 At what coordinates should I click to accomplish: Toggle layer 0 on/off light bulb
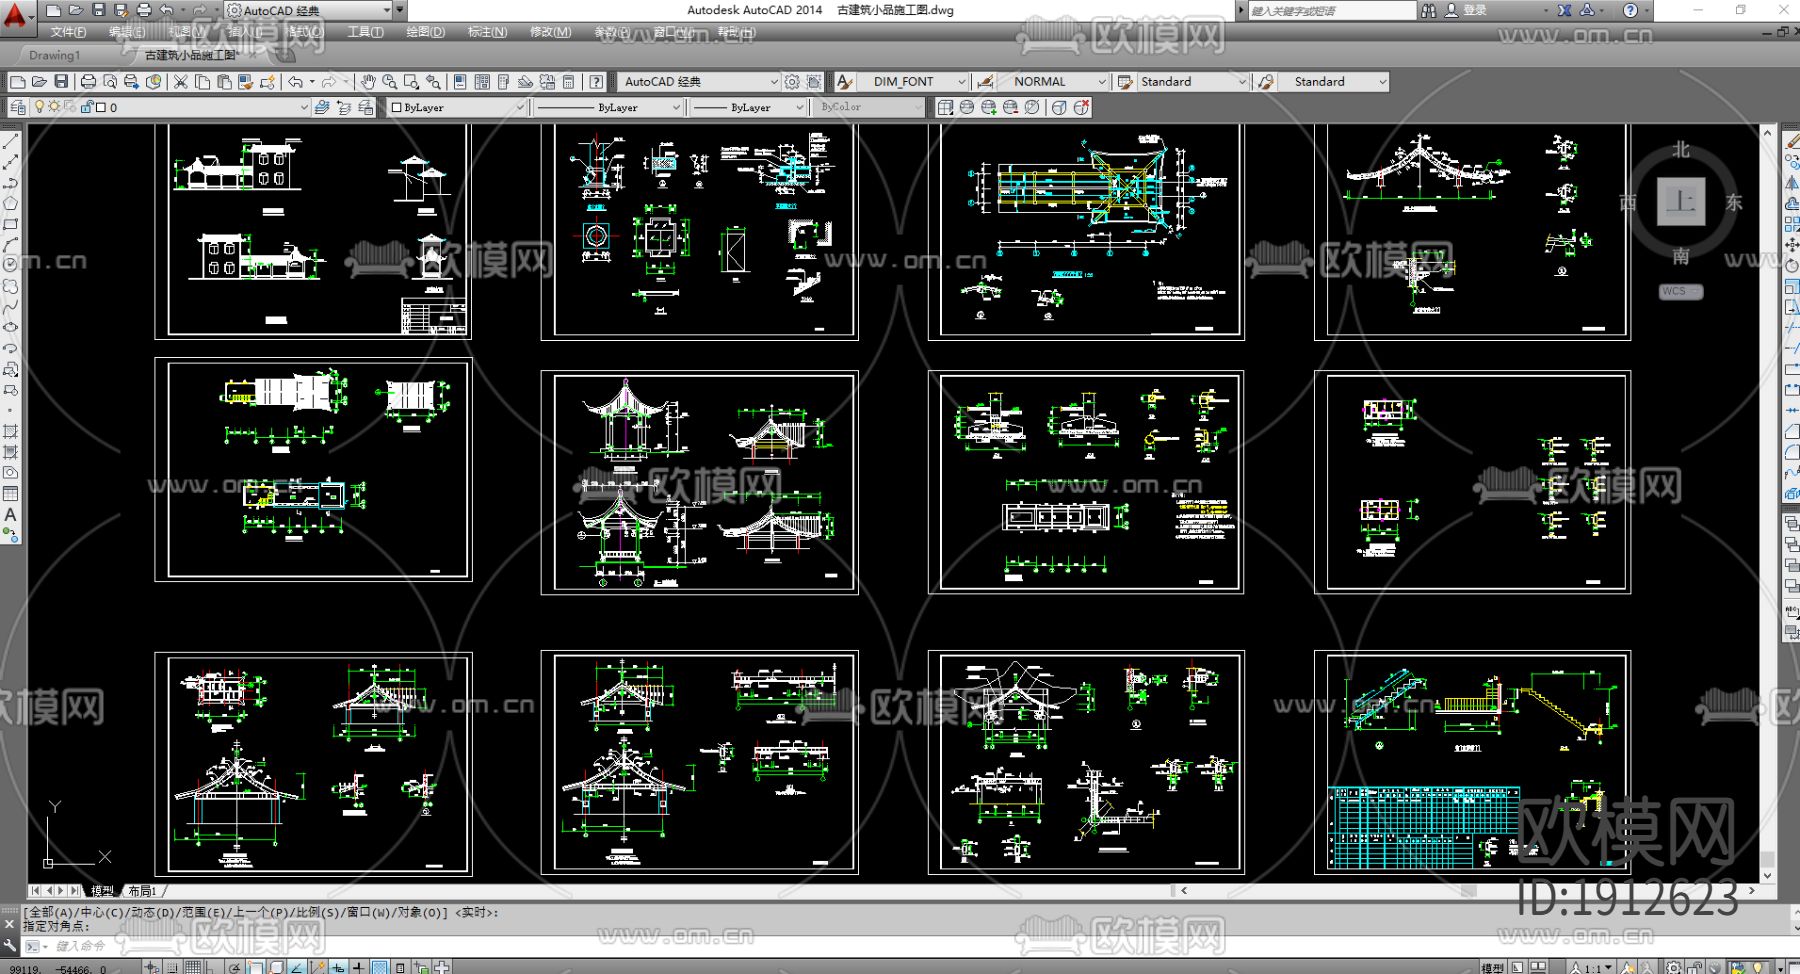click(x=40, y=107)
